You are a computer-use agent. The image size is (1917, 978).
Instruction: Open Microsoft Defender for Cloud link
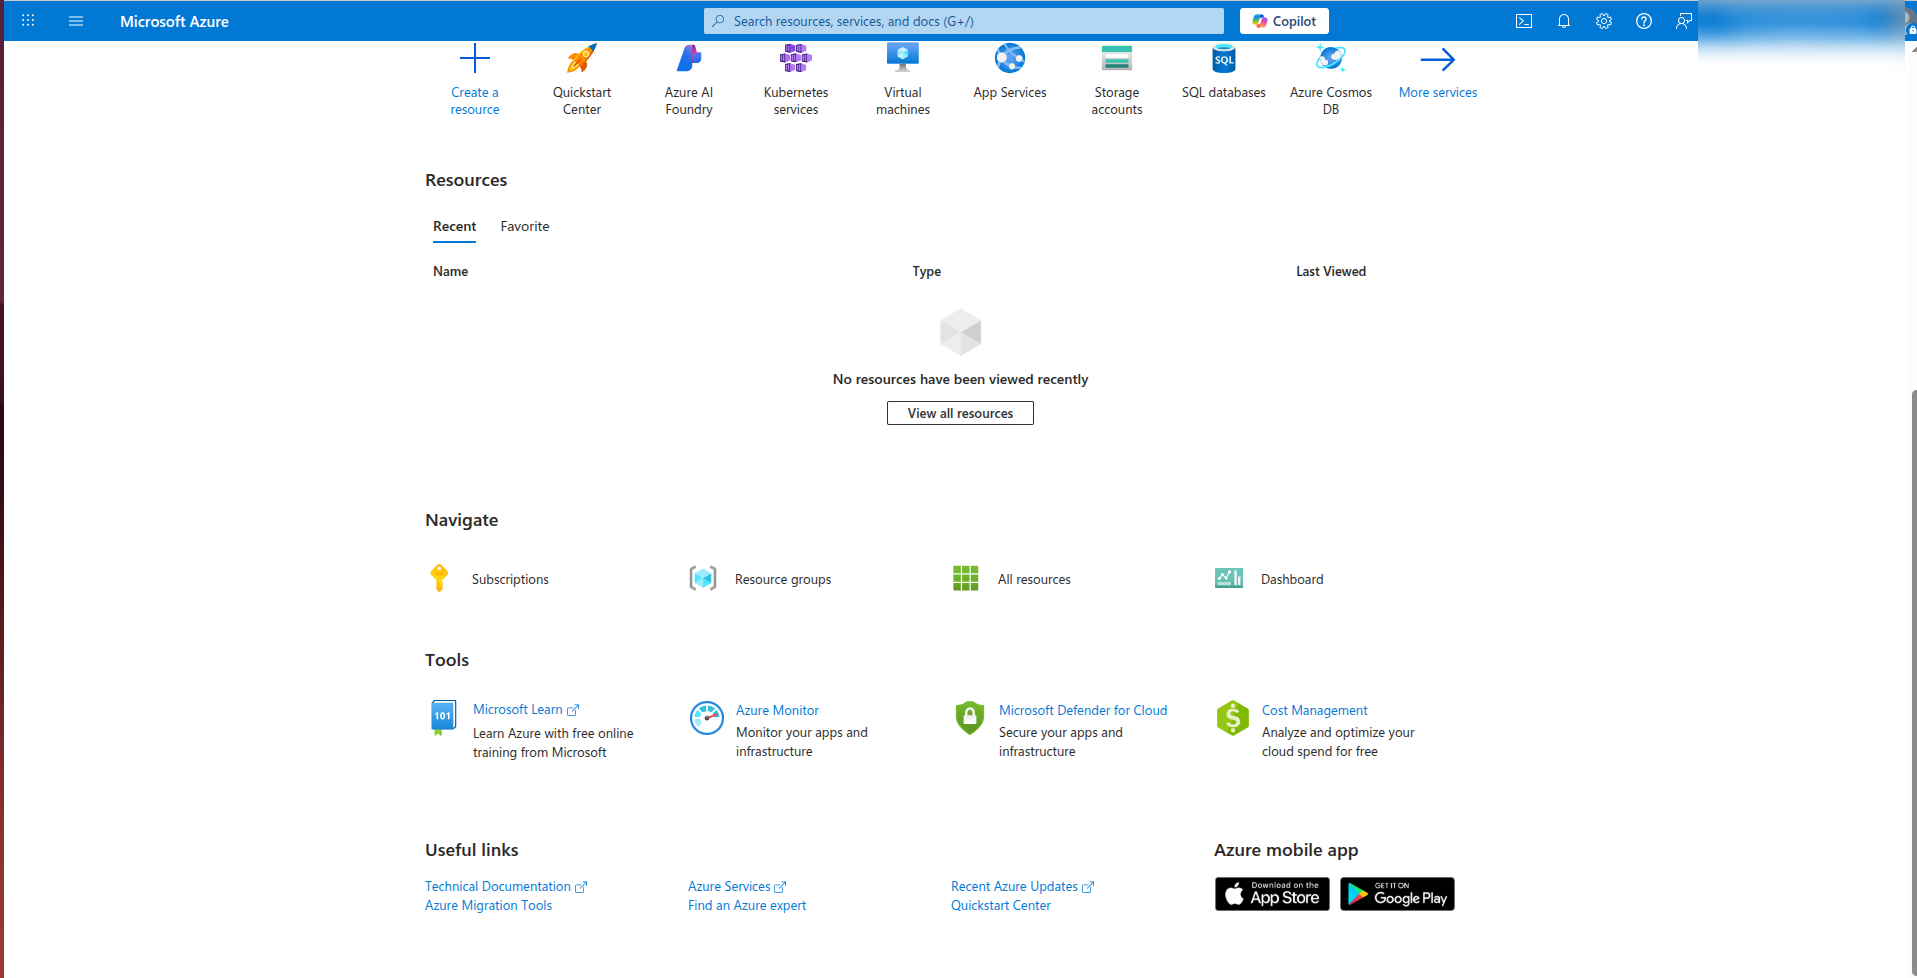pos(1083,710)
